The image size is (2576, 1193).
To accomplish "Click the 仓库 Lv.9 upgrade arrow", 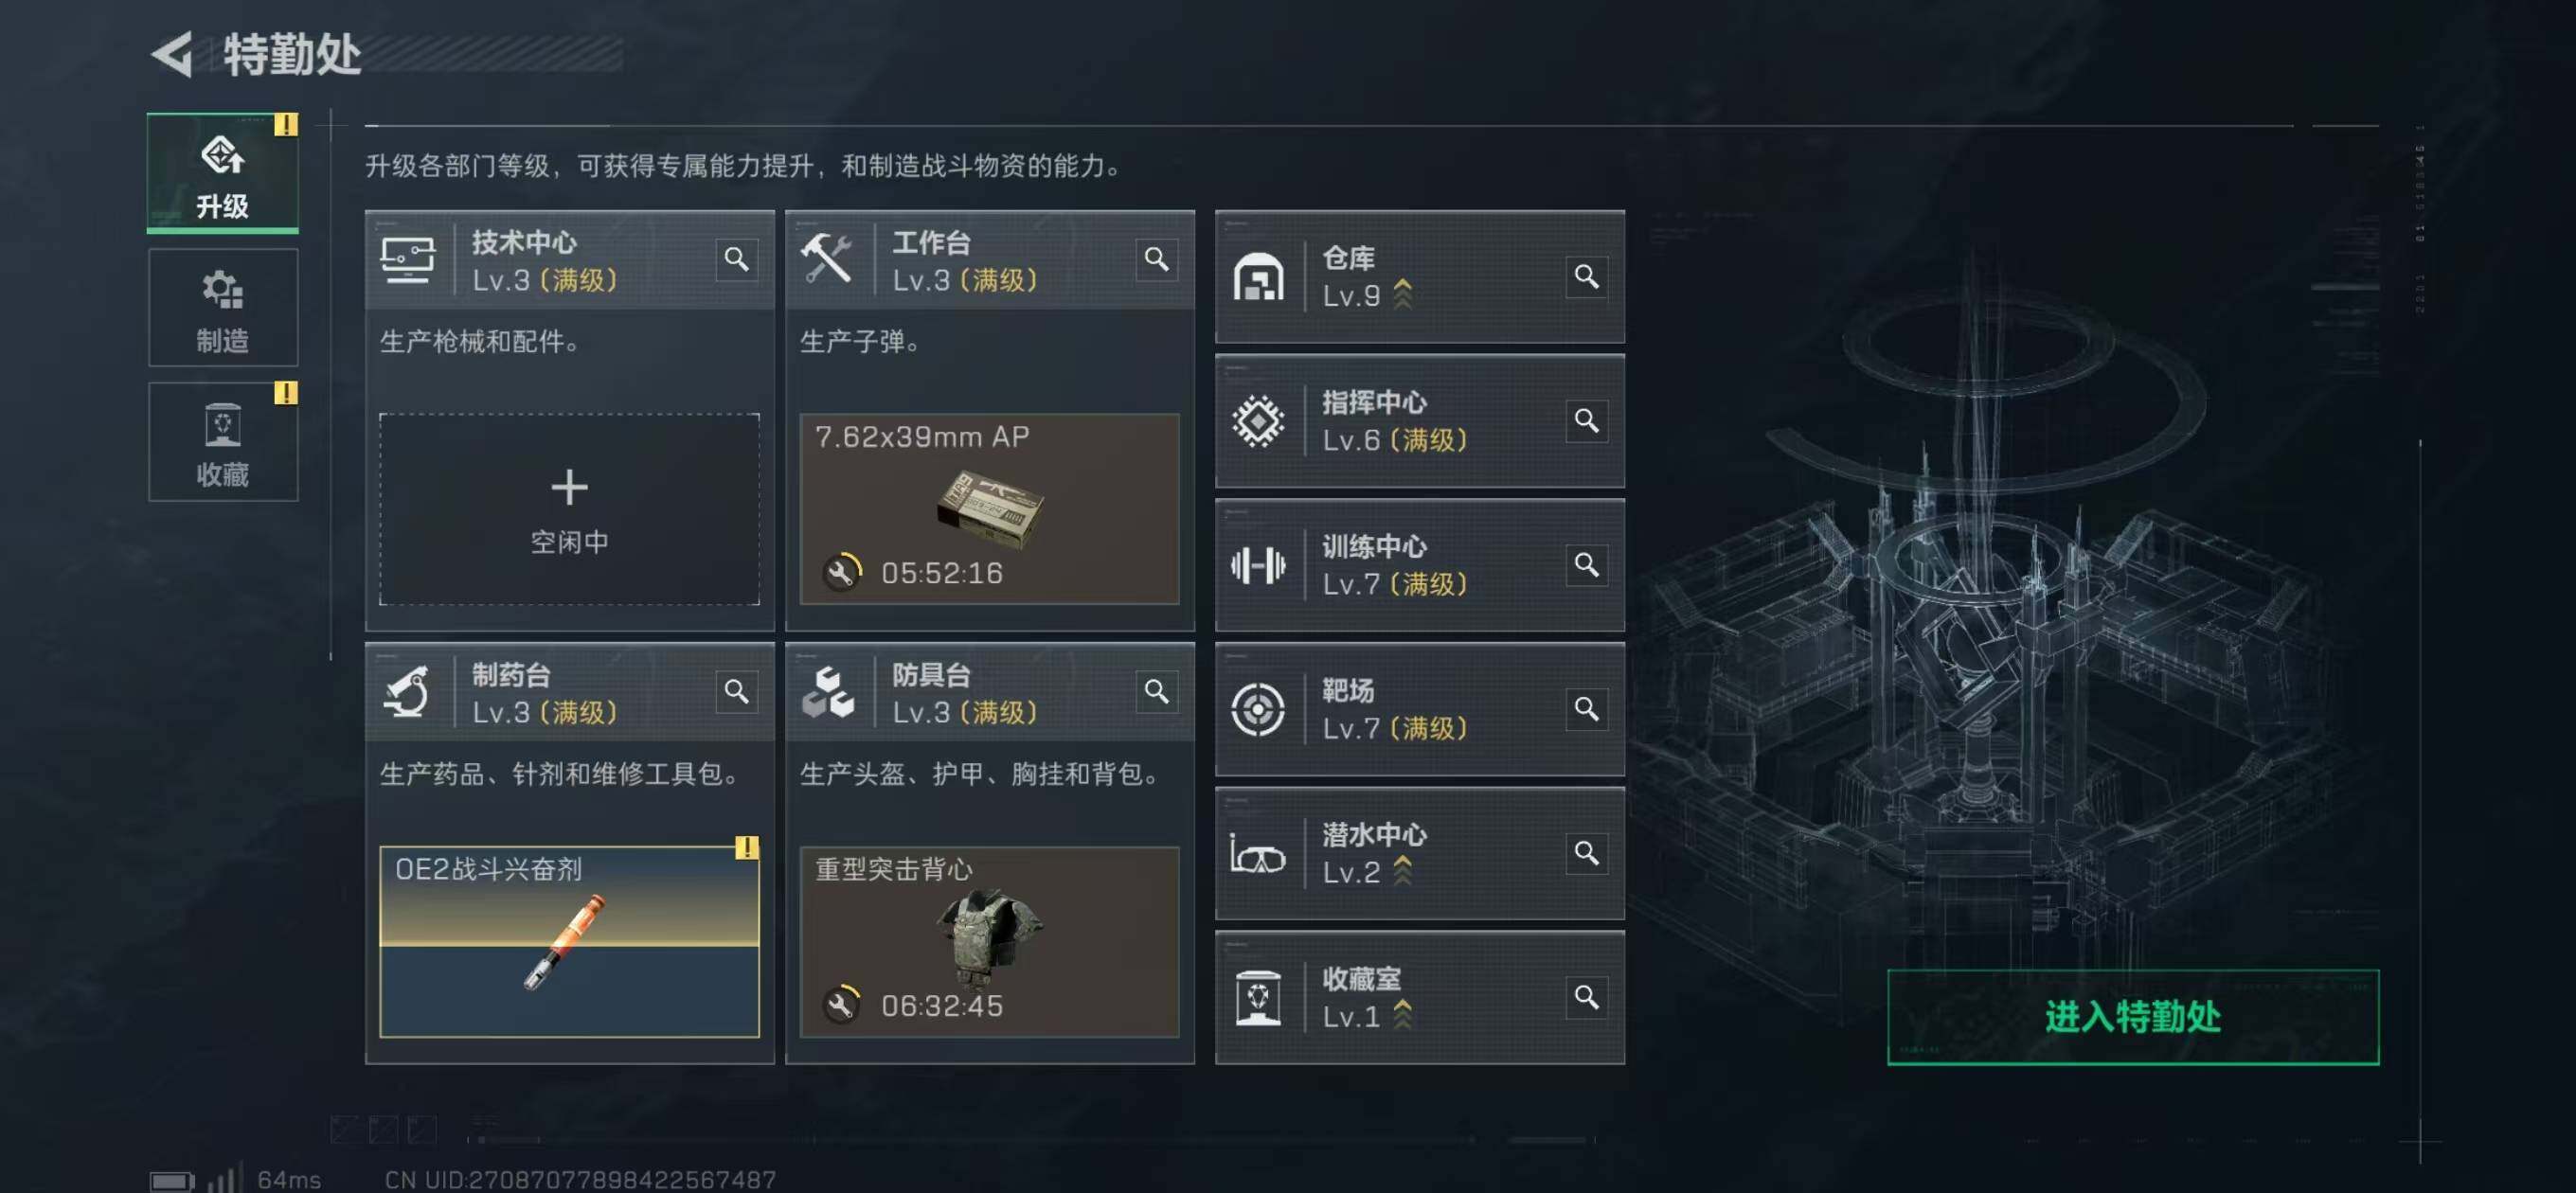I will click(x=1403, y=294).
